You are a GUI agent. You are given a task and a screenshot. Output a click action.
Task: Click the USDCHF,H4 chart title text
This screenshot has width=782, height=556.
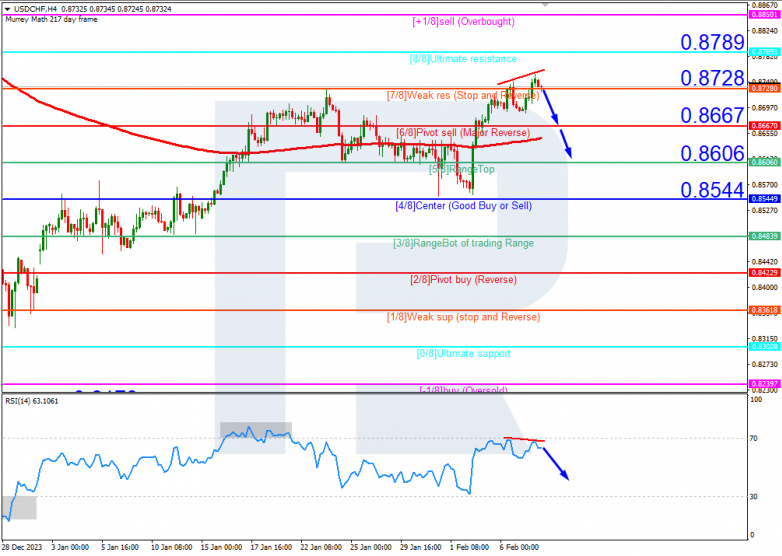coord(35,9)
